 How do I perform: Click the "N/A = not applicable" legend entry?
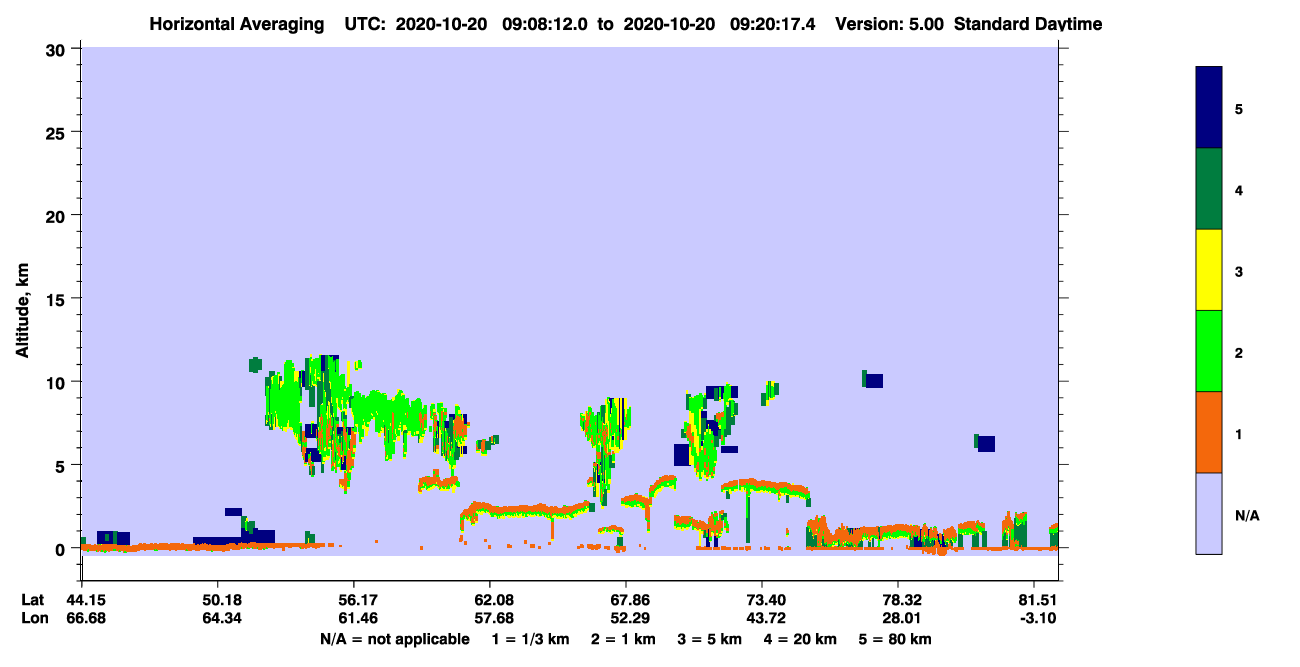tap(394, 639)
